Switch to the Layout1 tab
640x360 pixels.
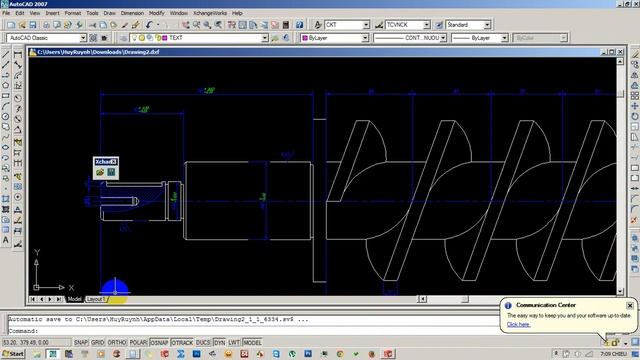click(x=96, y=299)
